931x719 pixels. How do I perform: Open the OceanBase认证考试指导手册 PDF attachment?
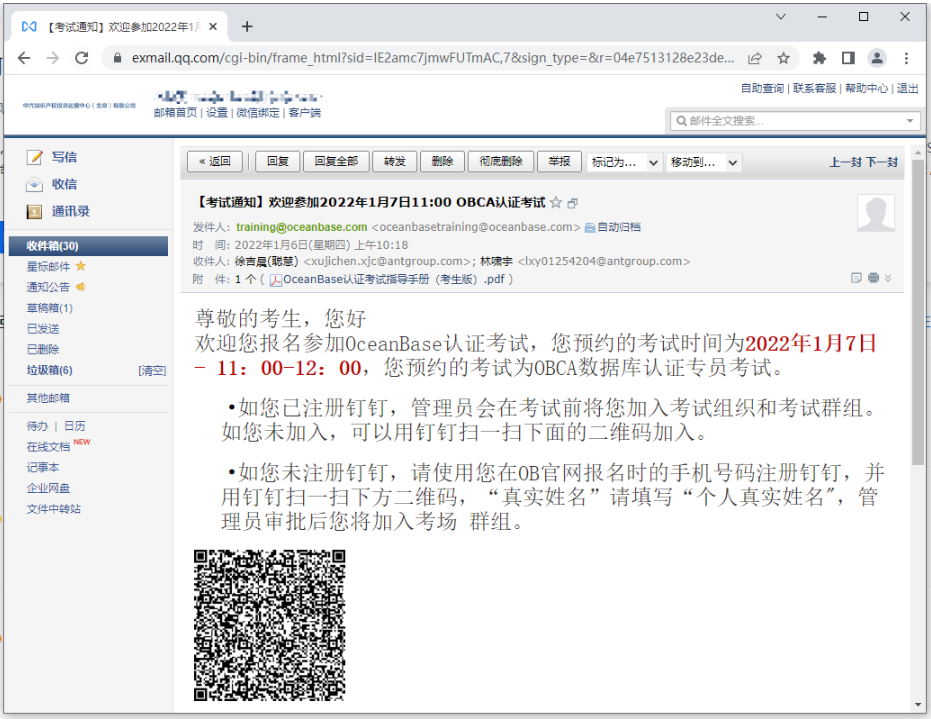pos(394,280)
